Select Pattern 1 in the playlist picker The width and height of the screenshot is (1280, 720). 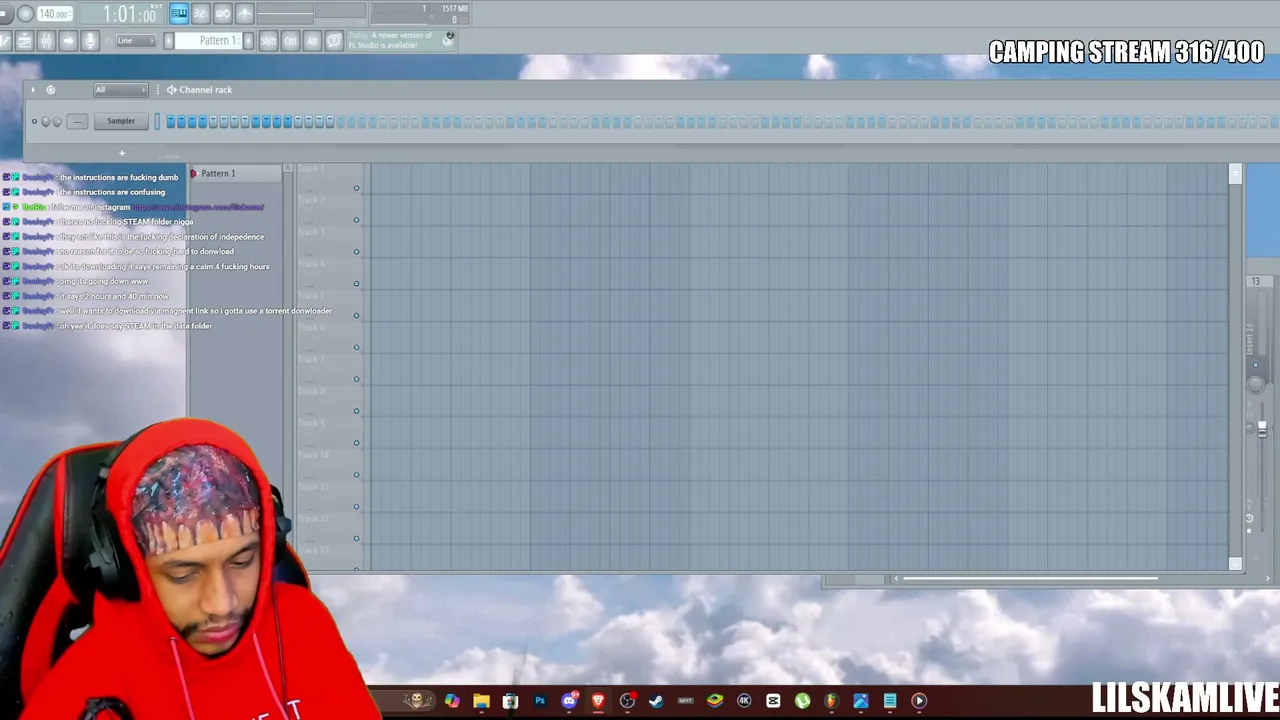[236, 174]
